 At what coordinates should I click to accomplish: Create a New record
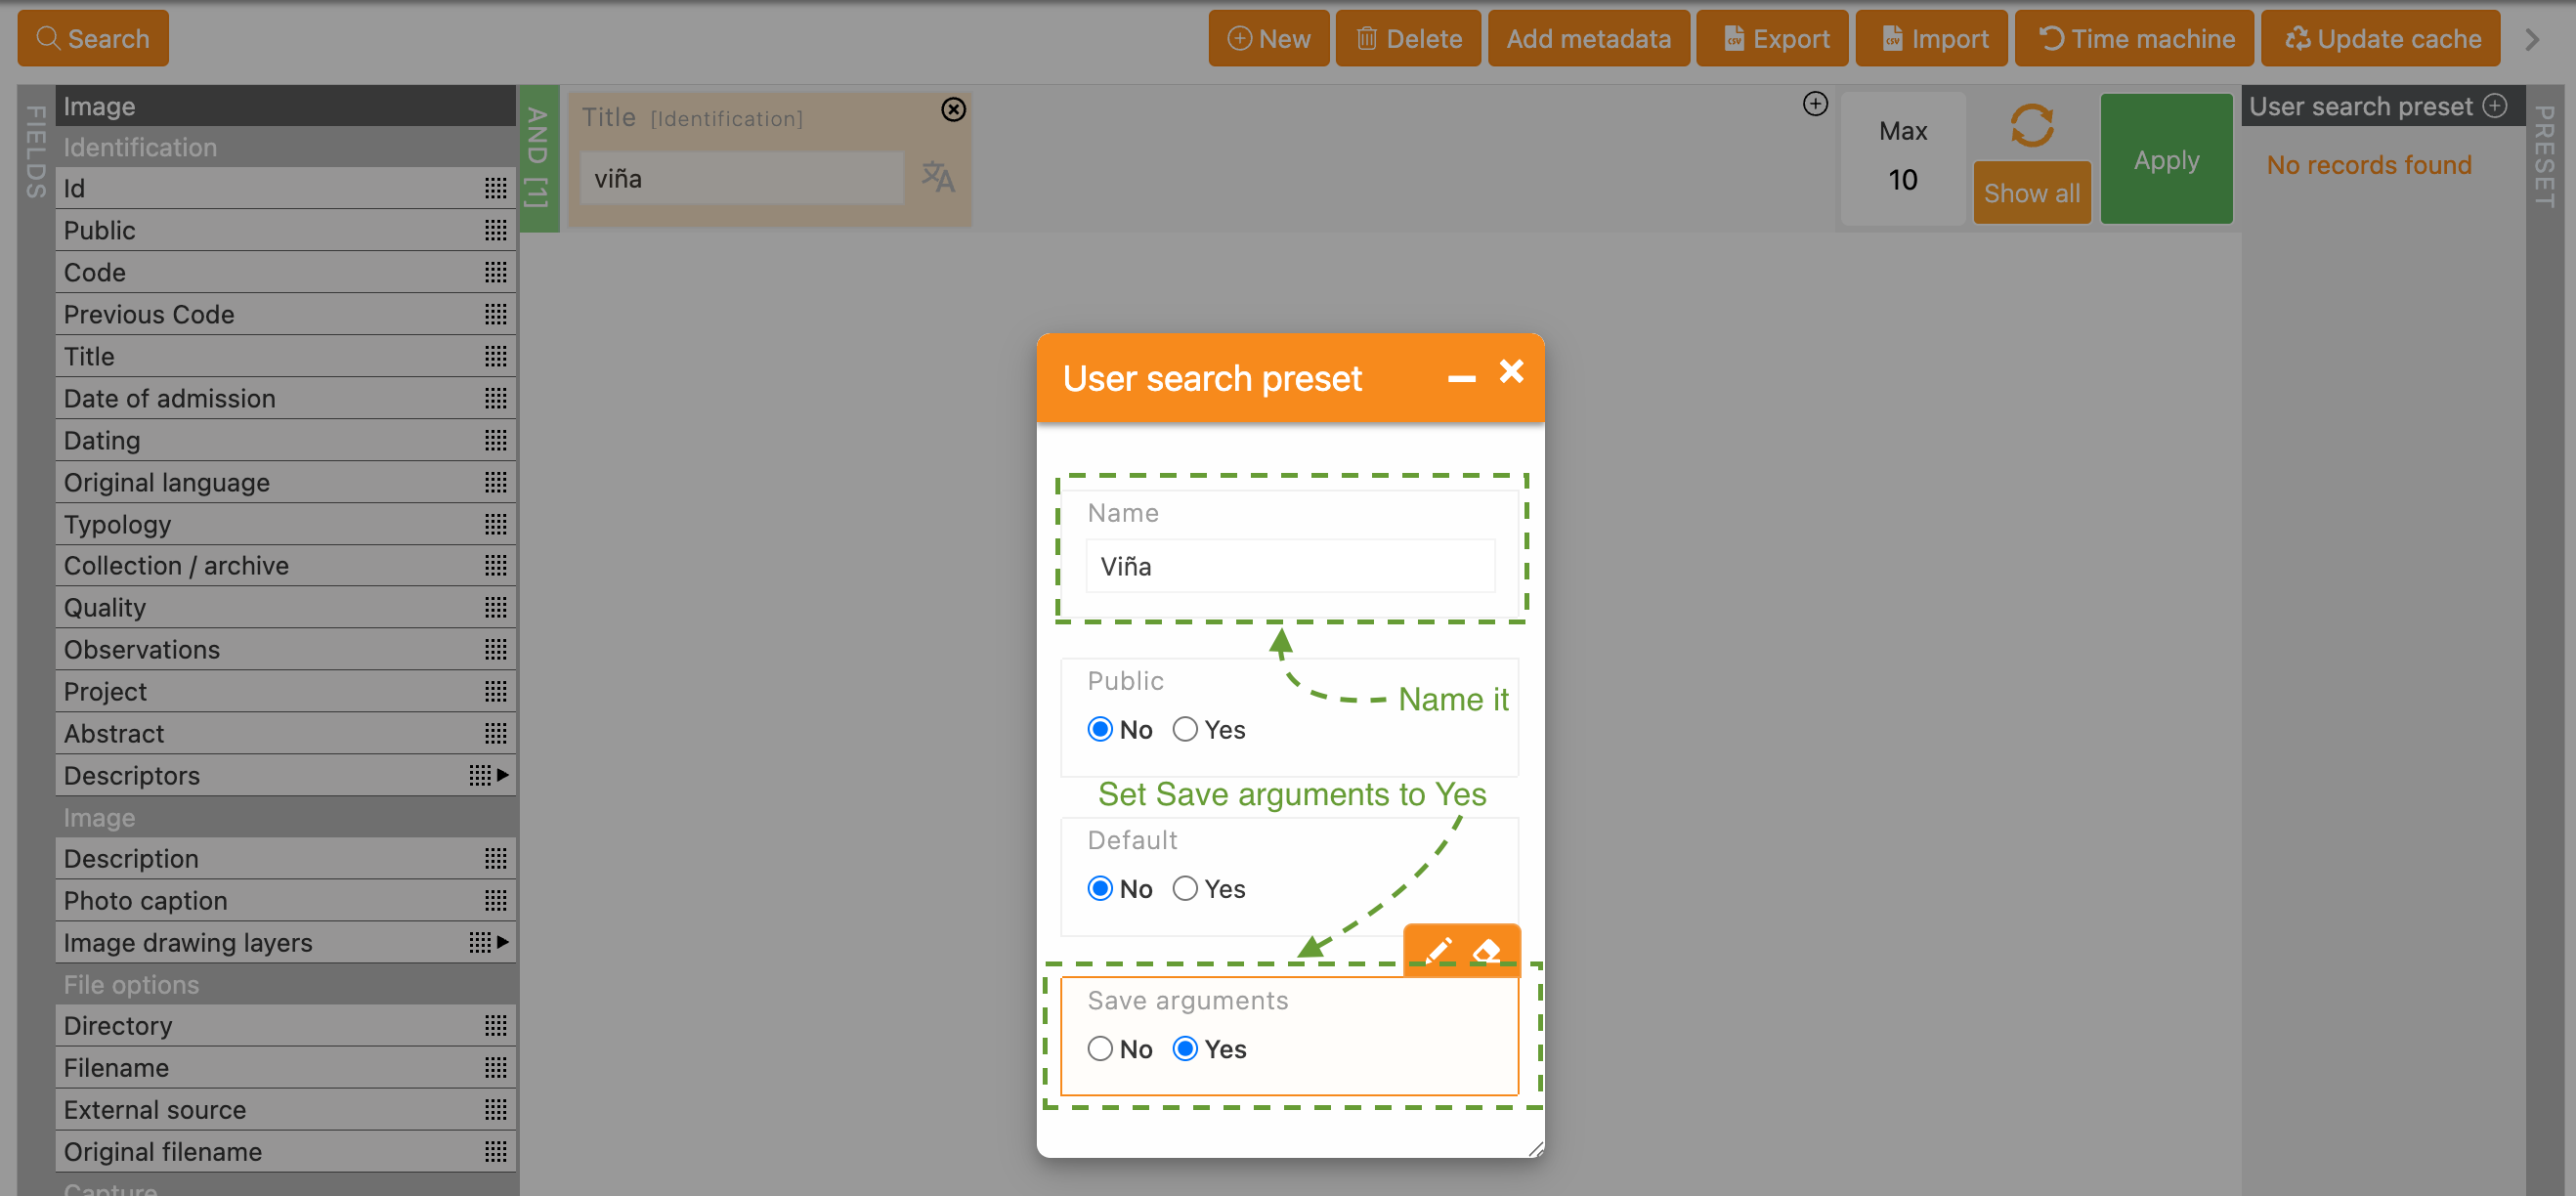1268,38
